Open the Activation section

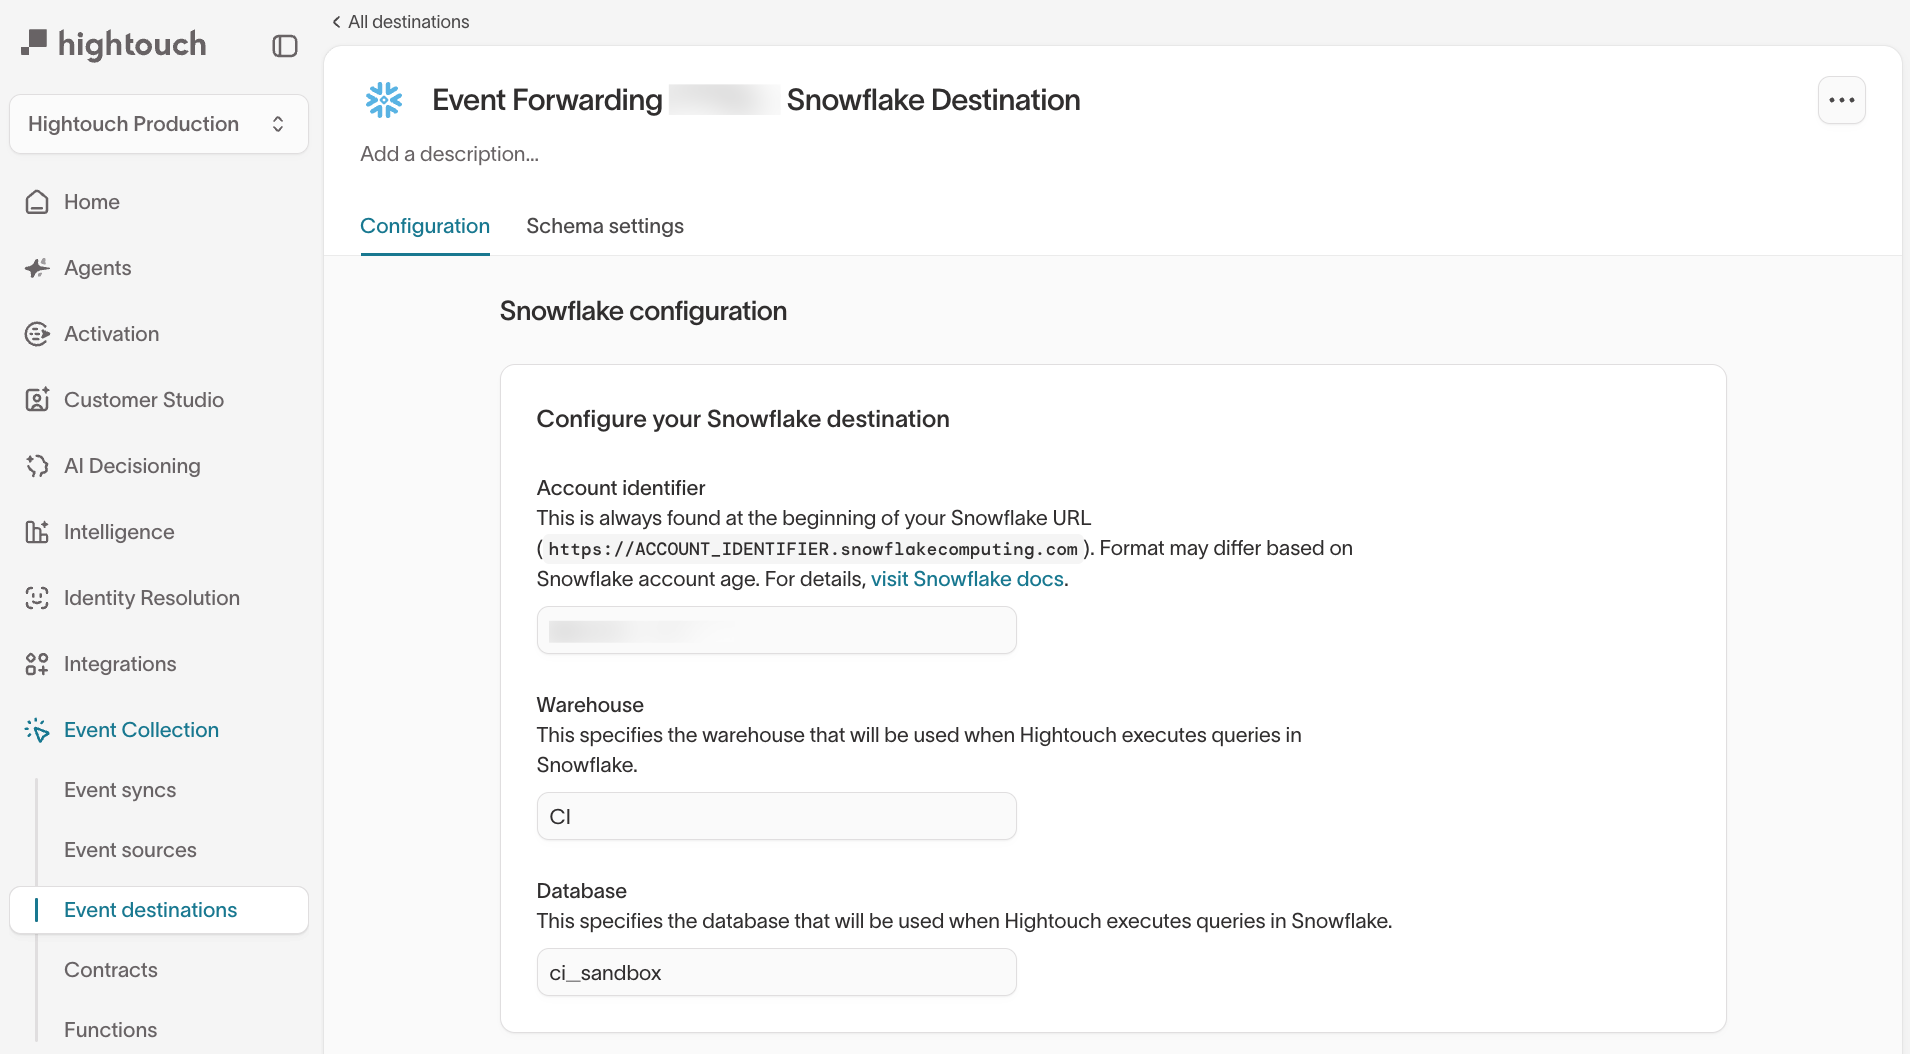pos(111,333)
